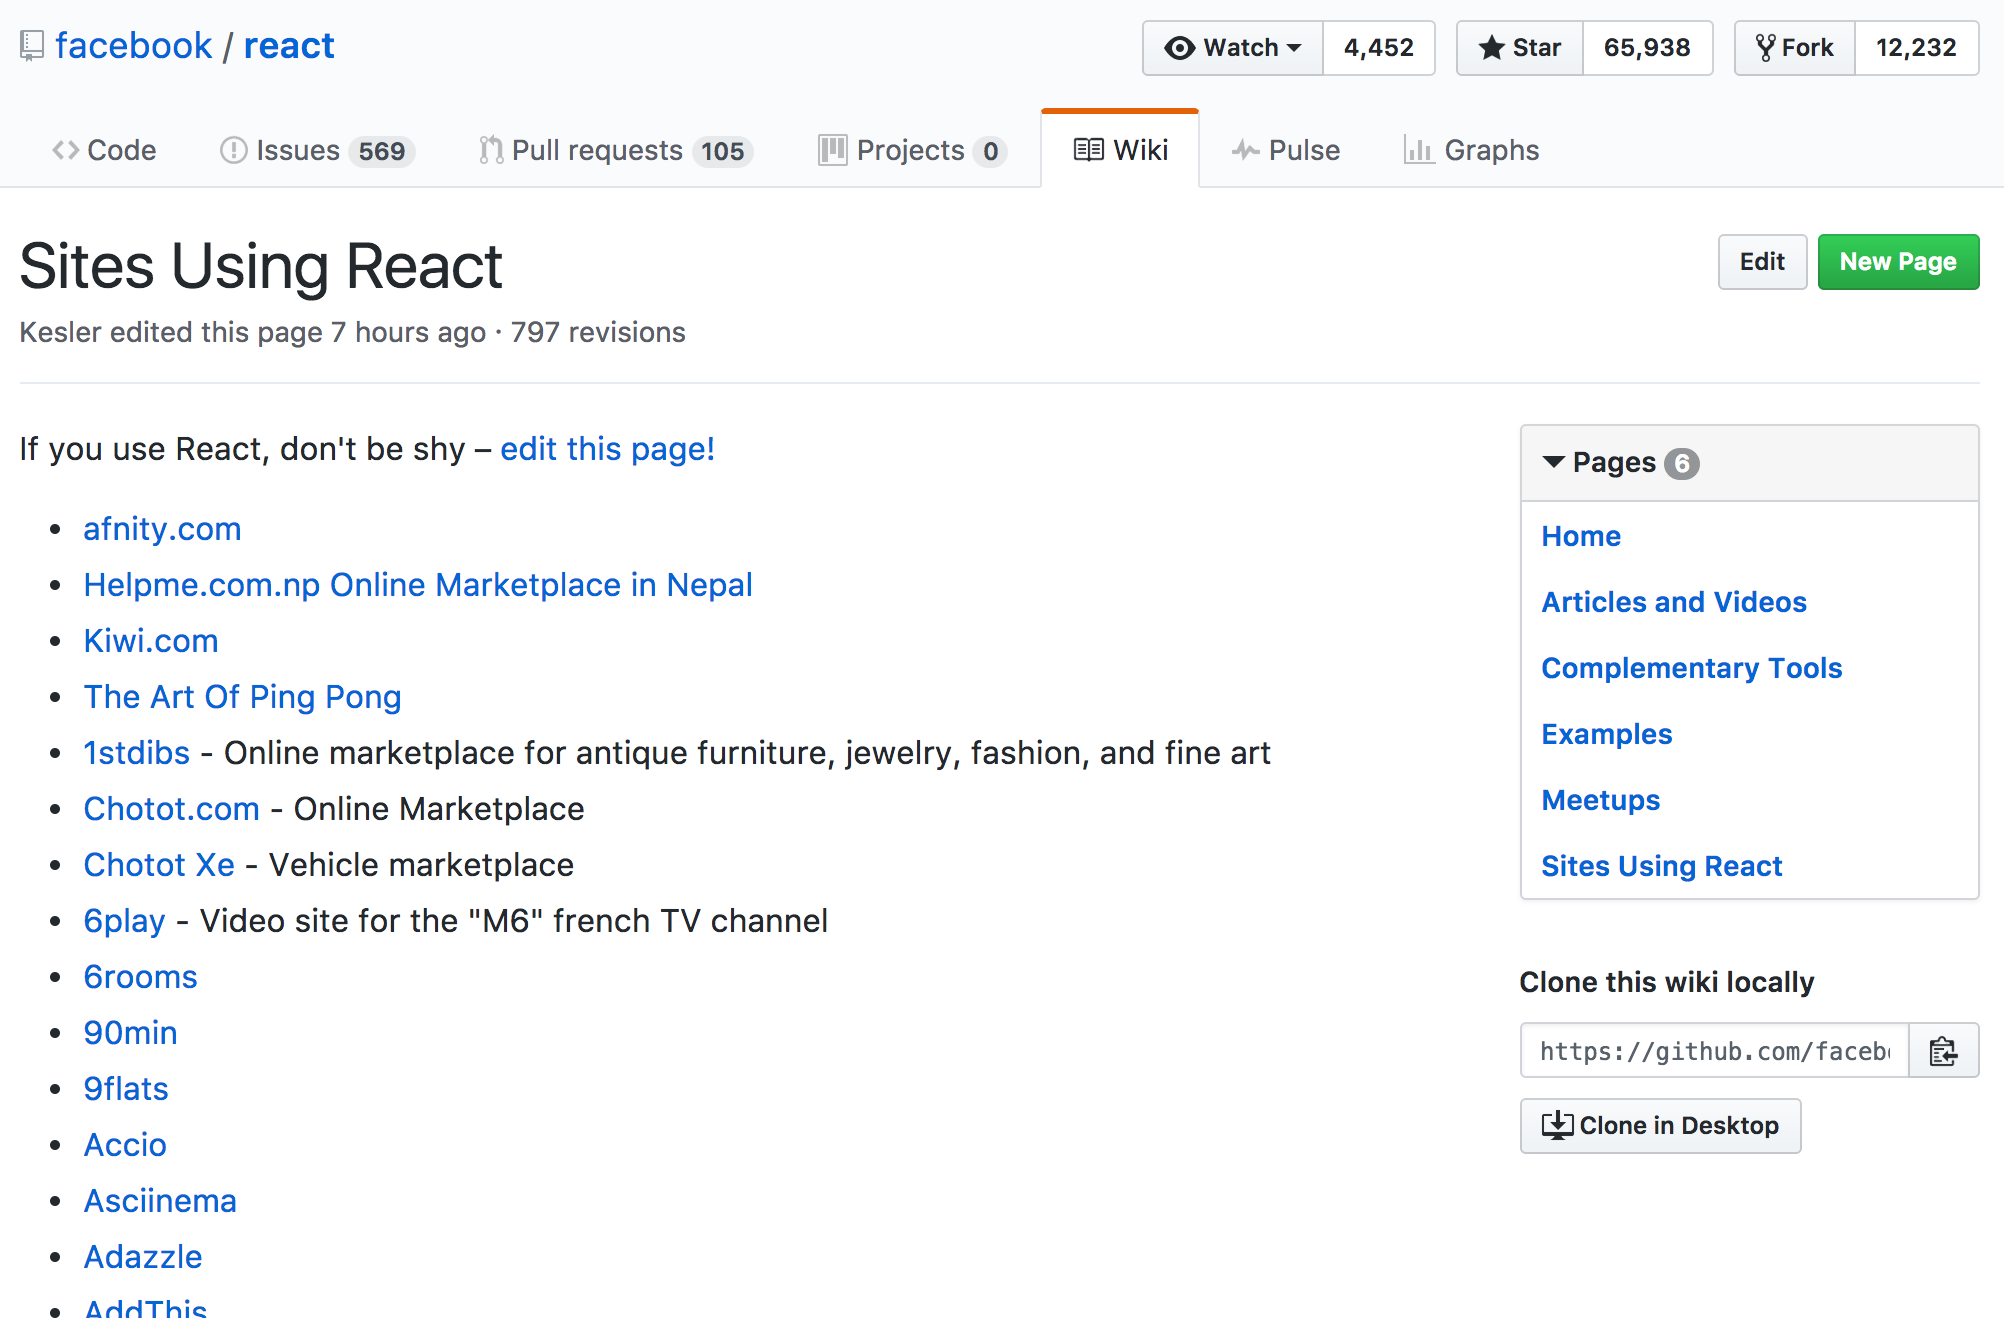Open the Watch dropdown menu
Screen dimensions: 2004x1318
[1233, 48]
